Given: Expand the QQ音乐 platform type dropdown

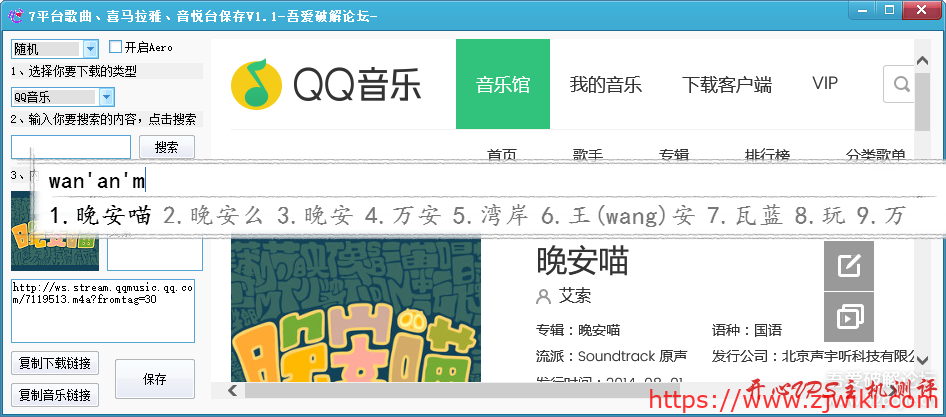Looking at the screenshot, I should click(x=106, y=97).
